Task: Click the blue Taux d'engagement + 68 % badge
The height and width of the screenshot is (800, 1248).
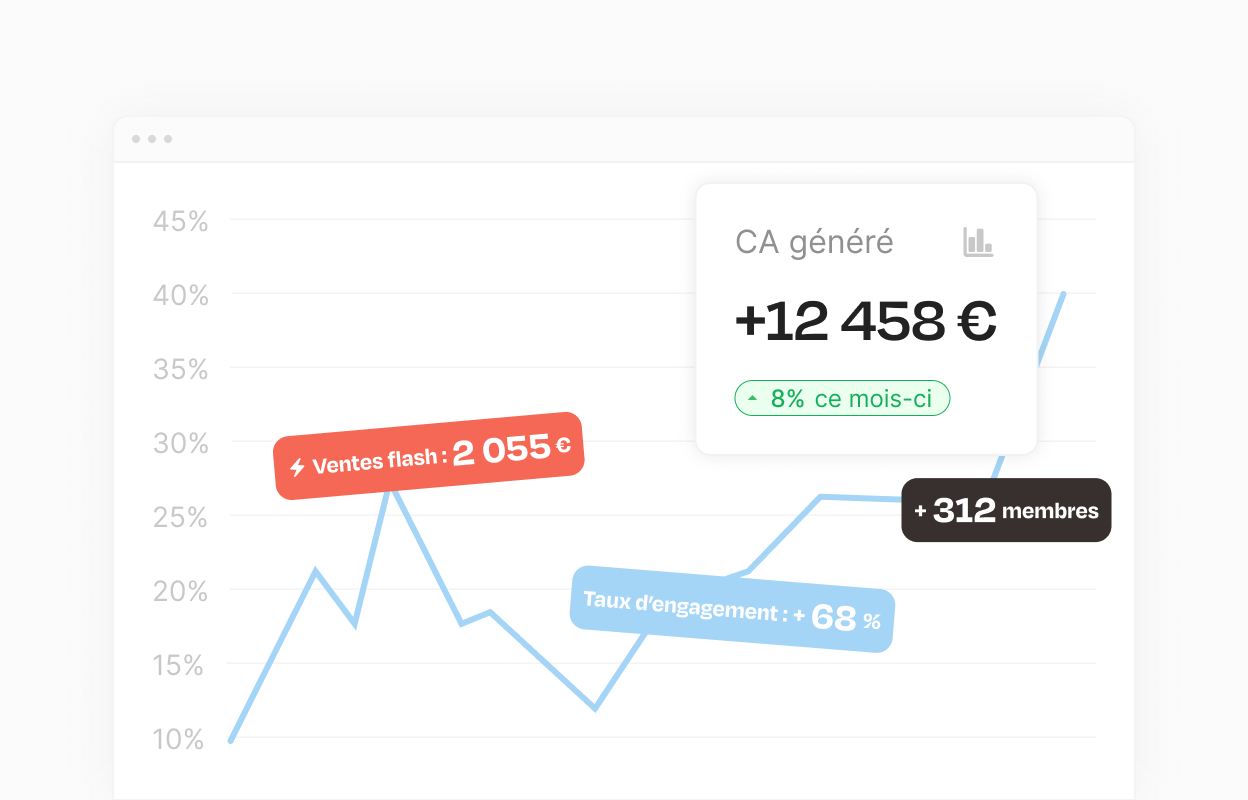Action: click(x=732, y=609)
